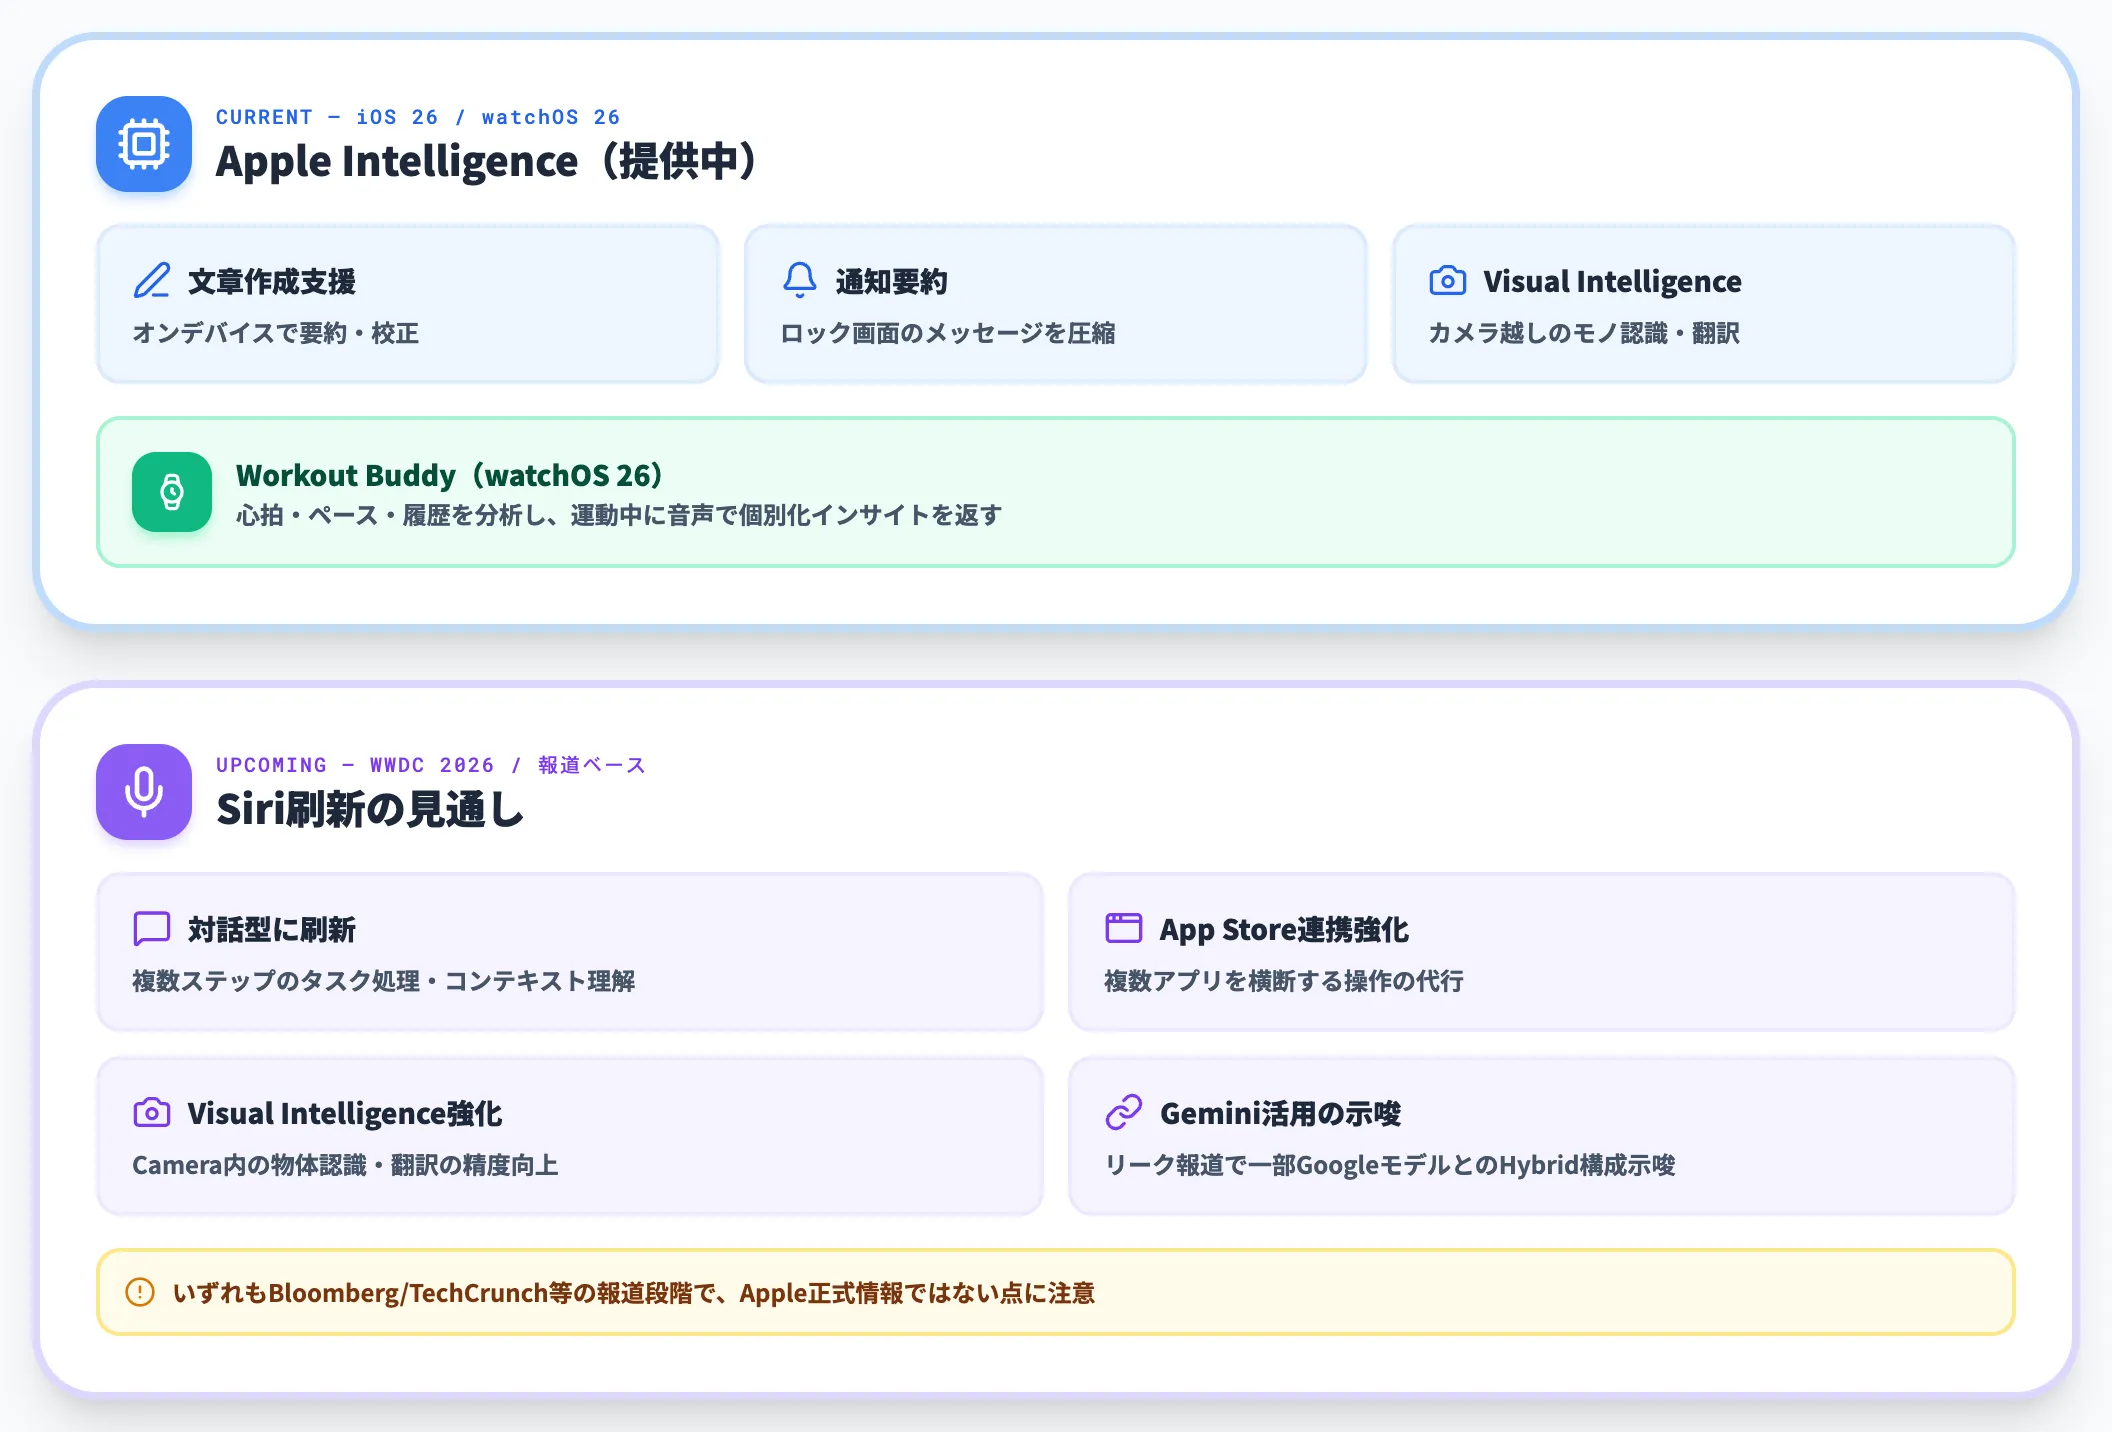Click the purple camera icon beside Visual Intelligence強化
This screenshot has width=2112, height=1432.
(152, 1113)
